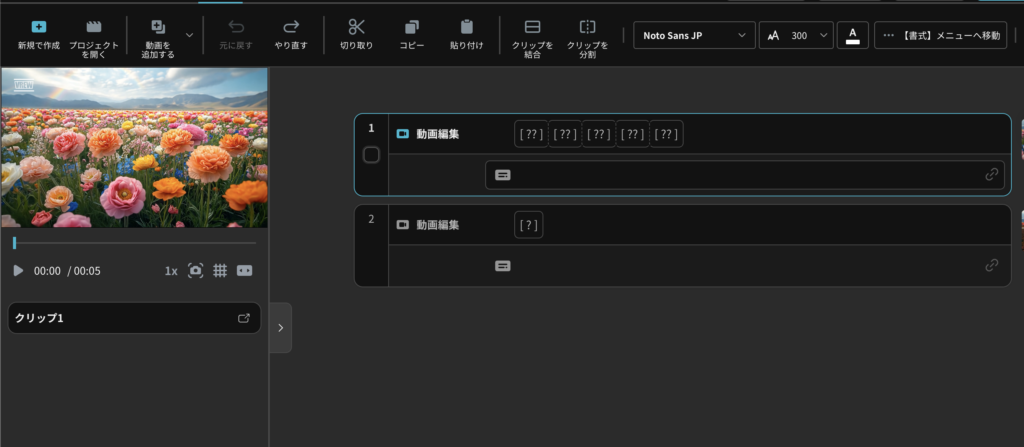Click the 切り取り (cut) scissors icon
Screen dimensions: 1024x447
click(x=357, y=27)
